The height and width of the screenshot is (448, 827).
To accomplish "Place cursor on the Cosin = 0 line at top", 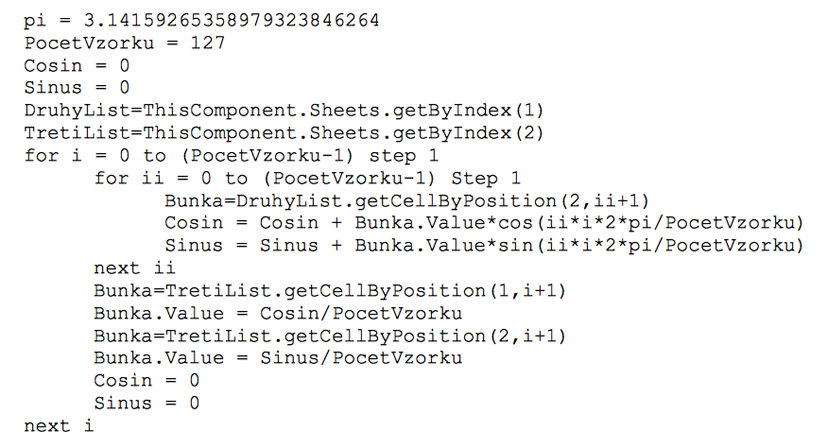I will tap(76, 65).
